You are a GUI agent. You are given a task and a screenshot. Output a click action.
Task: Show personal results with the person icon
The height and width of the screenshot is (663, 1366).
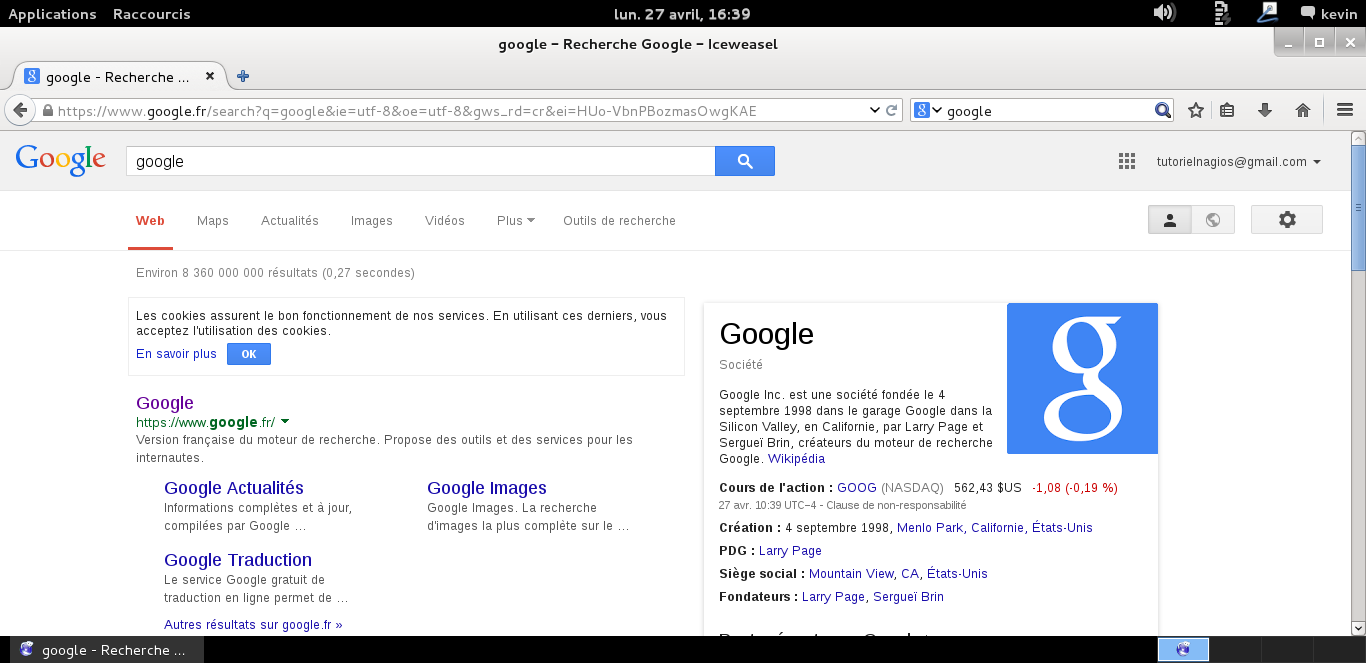click(x=1170, y=220)
